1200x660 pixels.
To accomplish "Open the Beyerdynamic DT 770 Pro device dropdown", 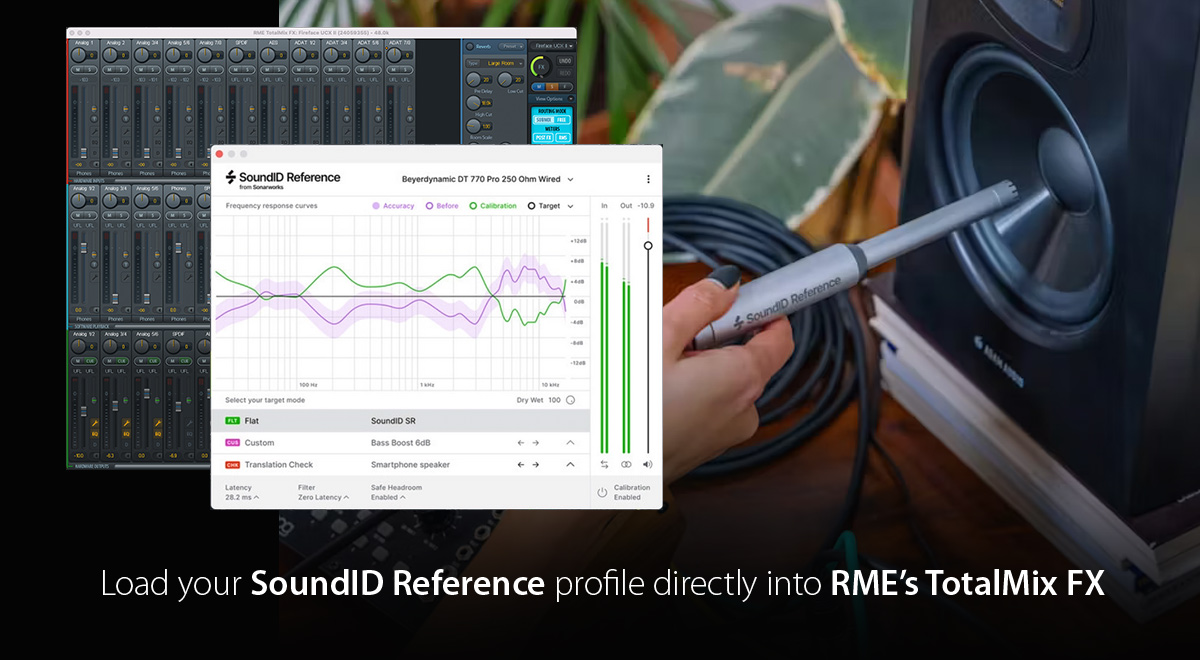I will [x=488, y=179].
